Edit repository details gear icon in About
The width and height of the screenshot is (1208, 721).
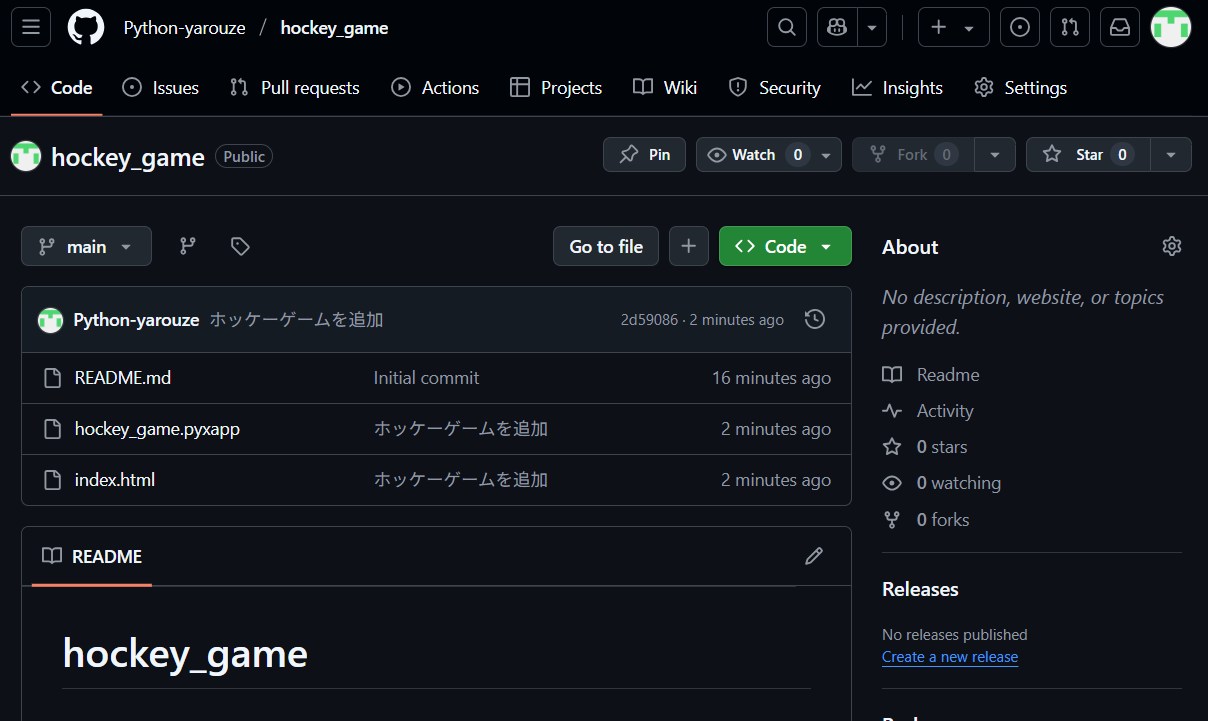click(x=1172, y=246)
